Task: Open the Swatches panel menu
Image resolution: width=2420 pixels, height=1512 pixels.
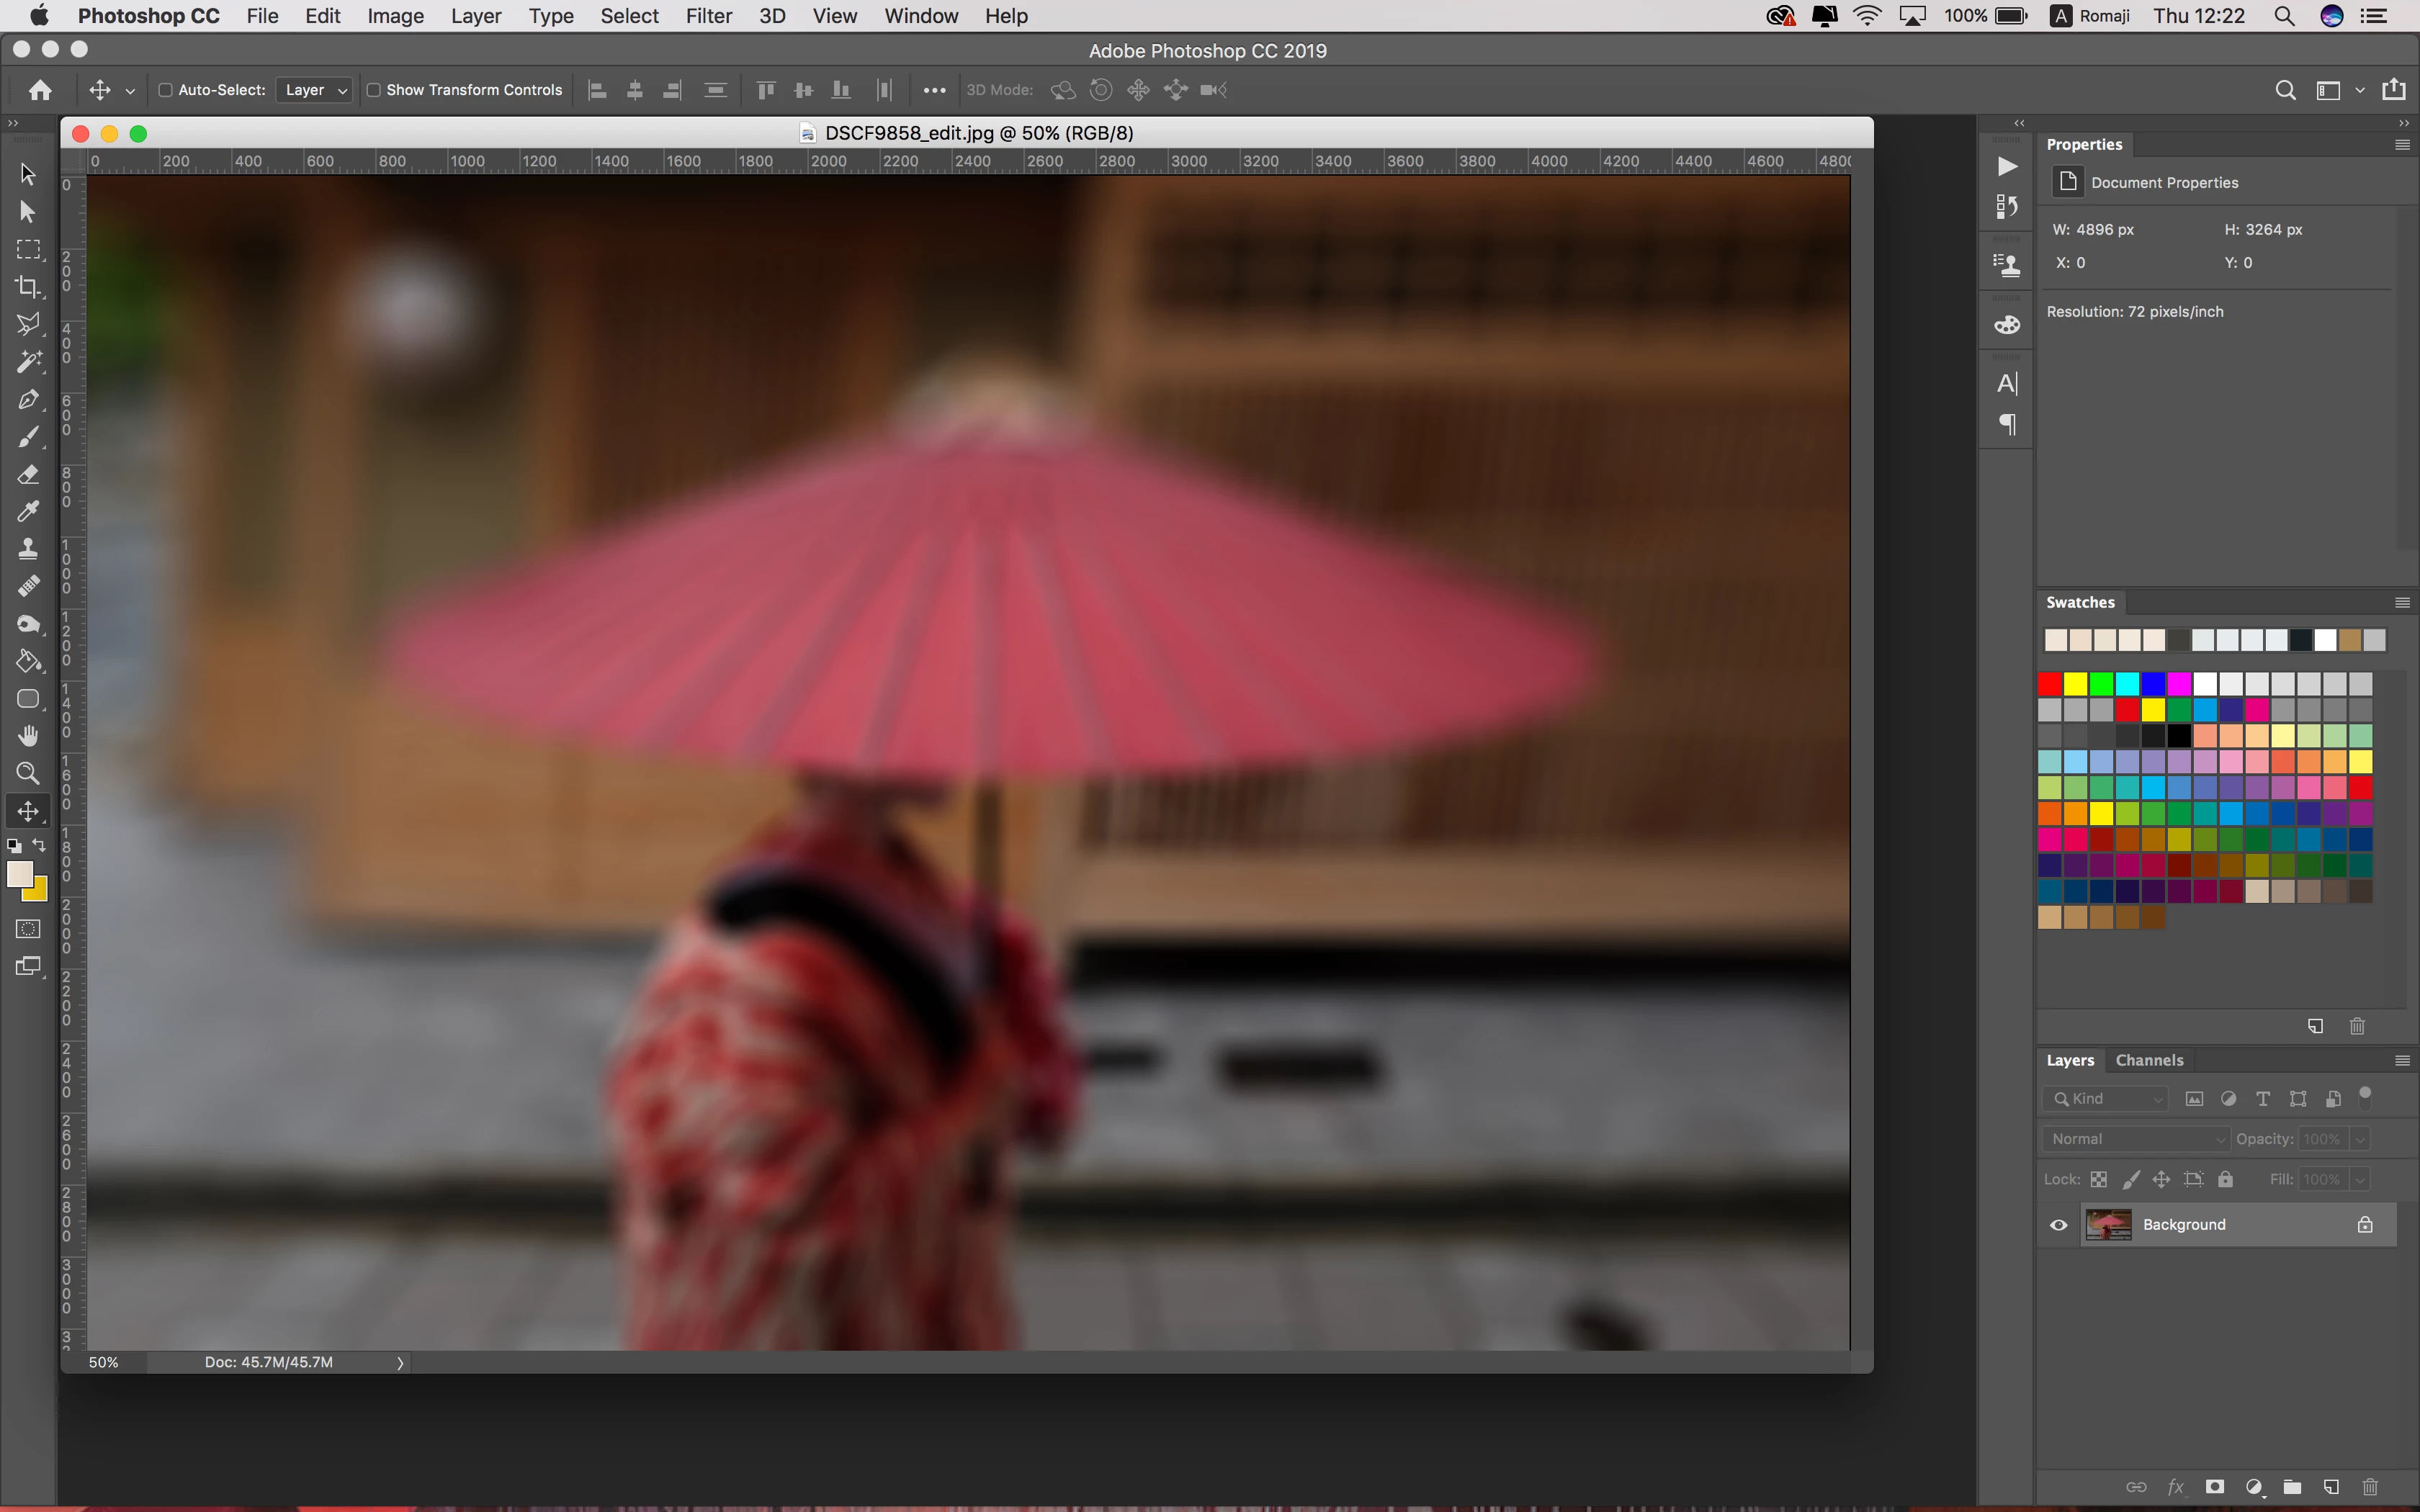Action: pos(2402,603)
